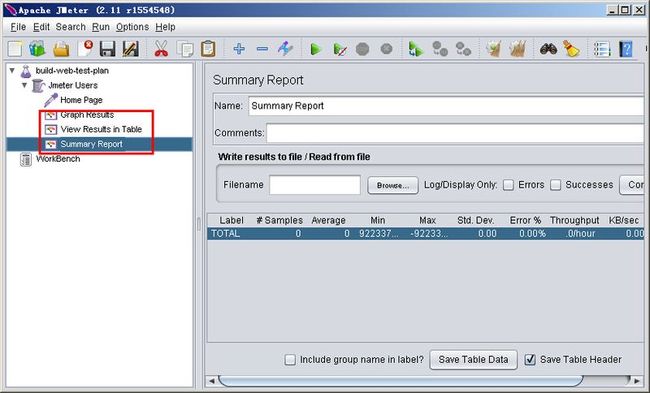Image resolution: width=650 pixels, height=393 pixels.
Task: Click the Save Table Data button
Action: point(473,359)
